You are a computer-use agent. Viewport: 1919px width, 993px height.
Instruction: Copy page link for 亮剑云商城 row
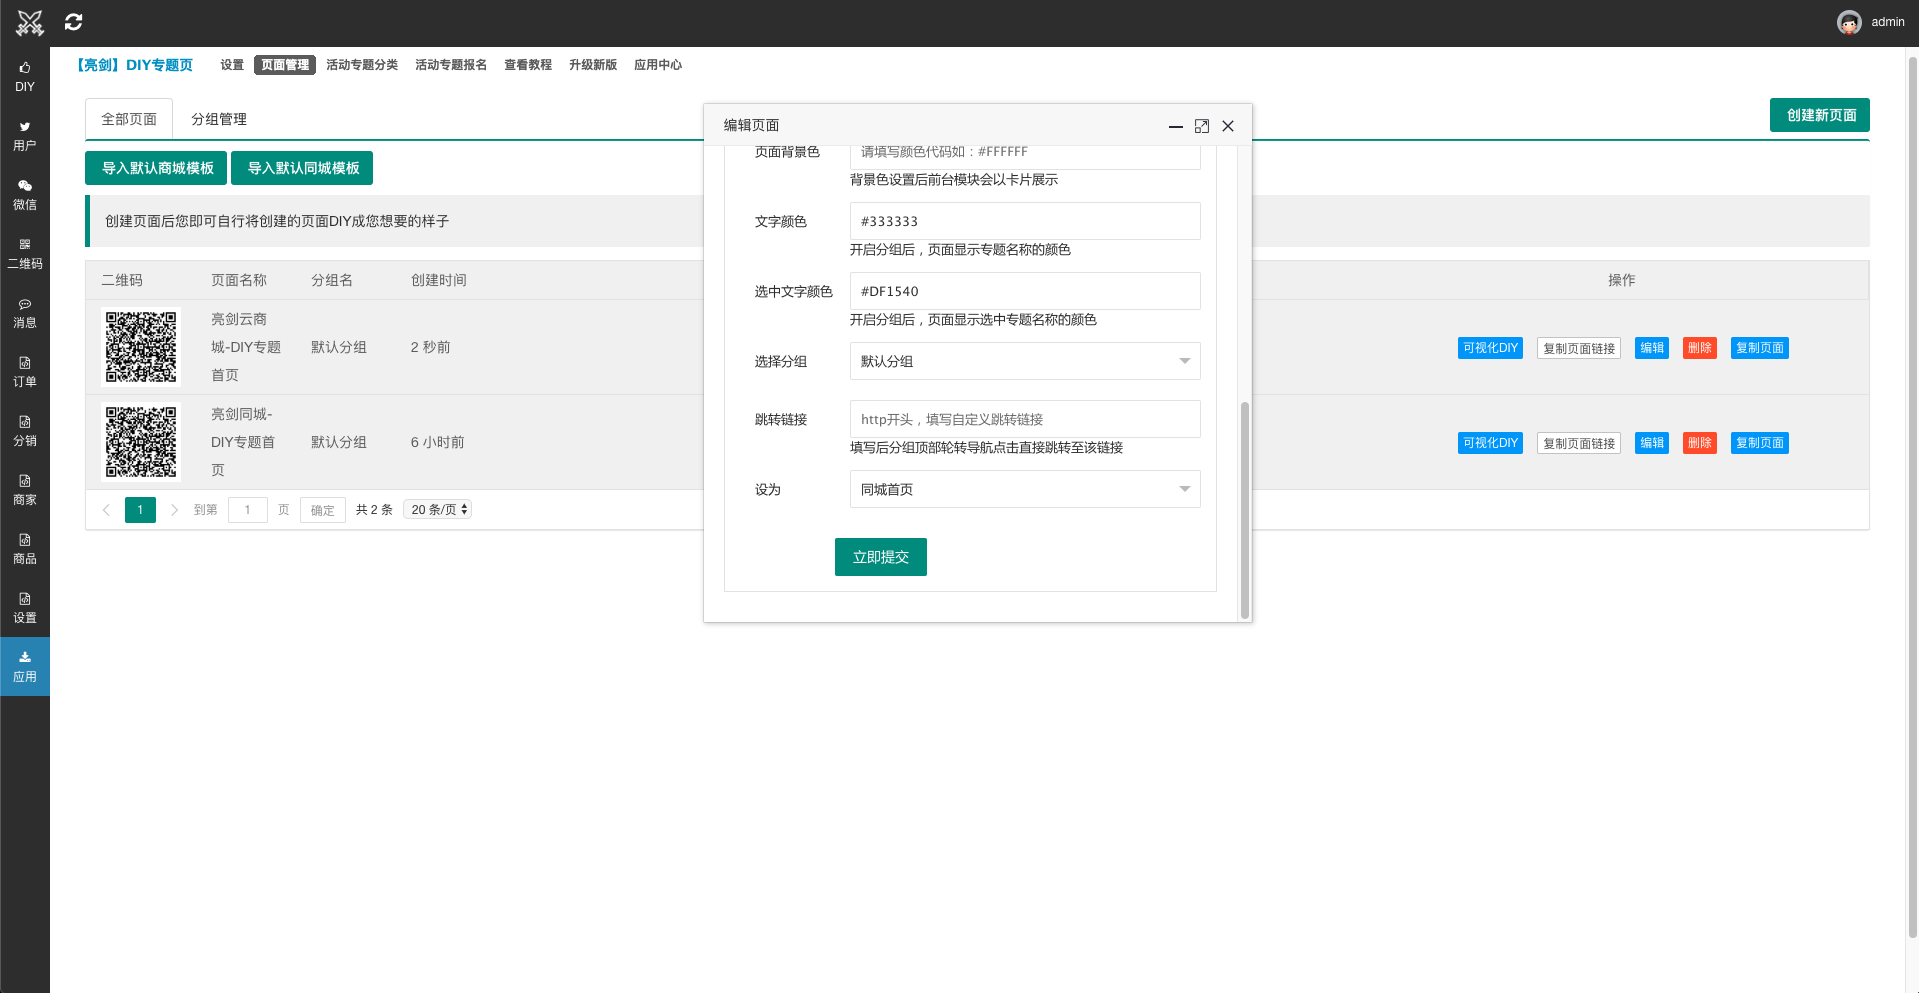[1579, 348]
